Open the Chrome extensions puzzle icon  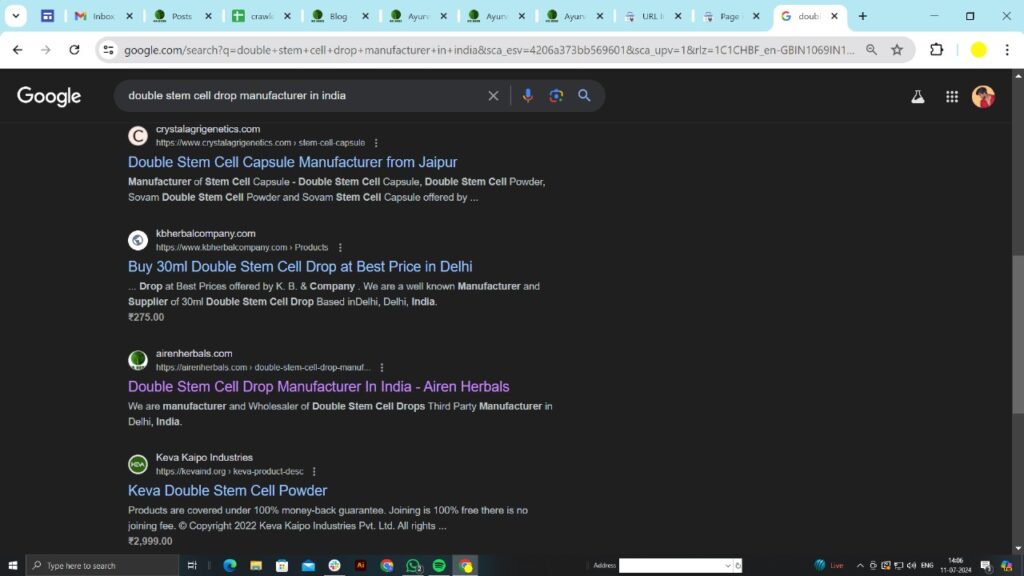tap(936, 50)
